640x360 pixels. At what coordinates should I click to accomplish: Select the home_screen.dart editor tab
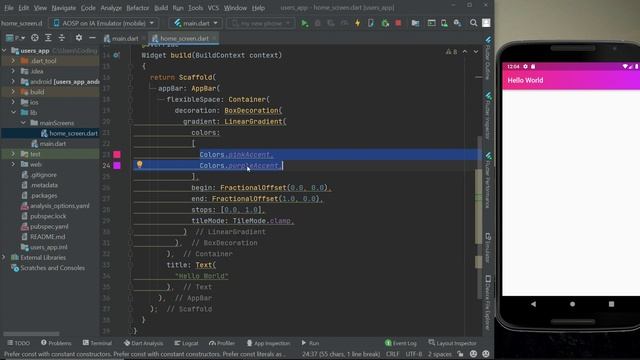184,38
